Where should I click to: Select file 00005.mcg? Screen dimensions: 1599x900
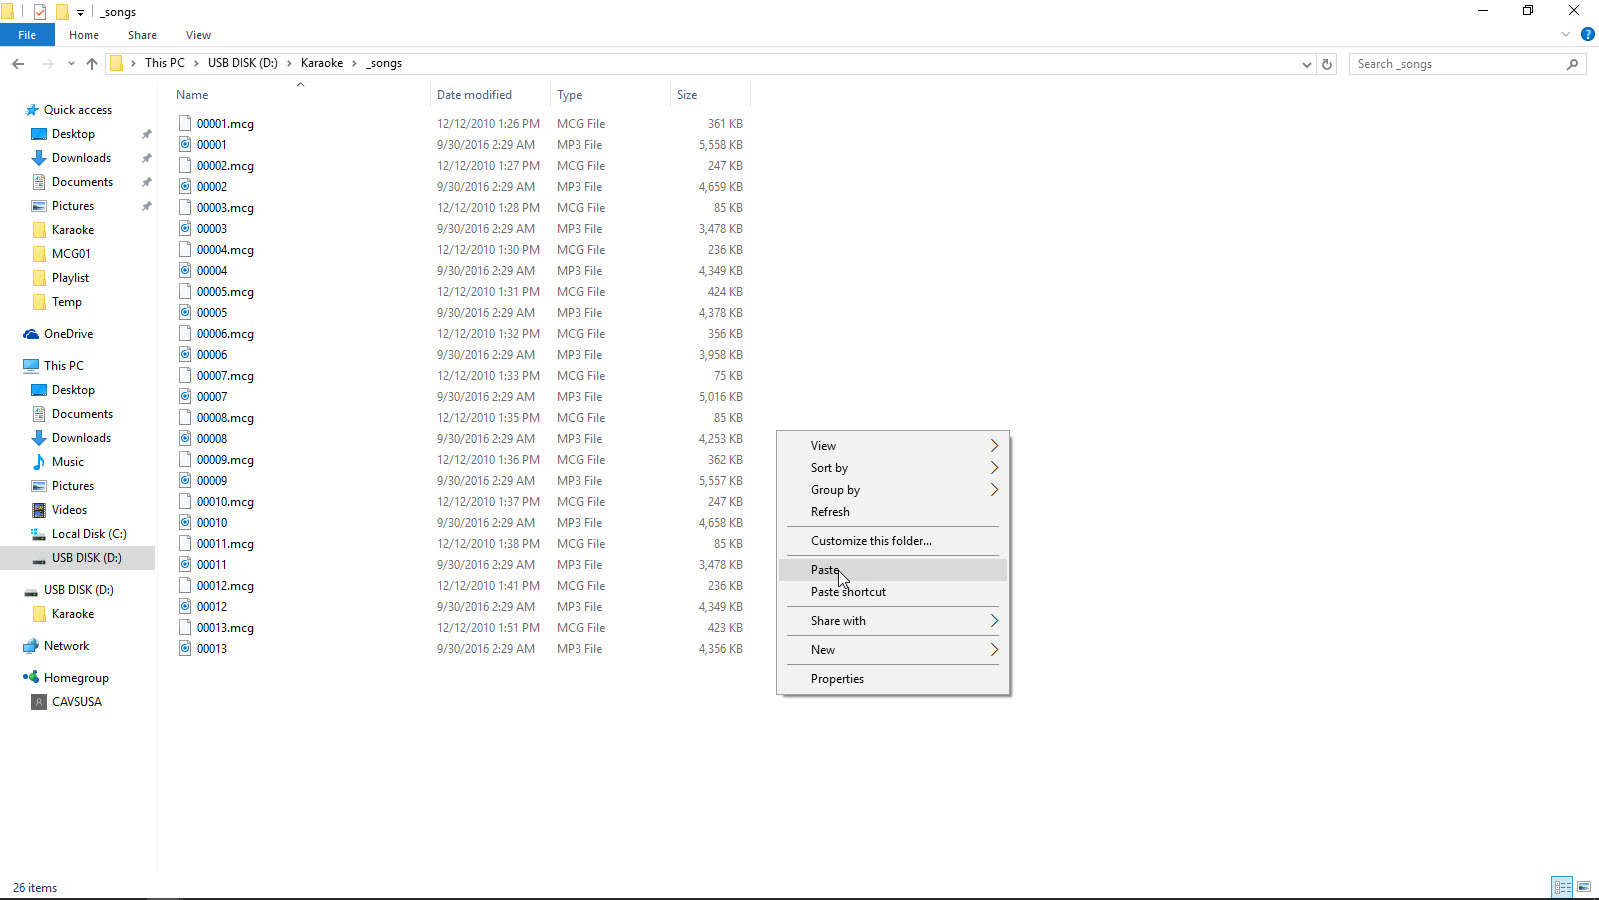coord(225,292)
